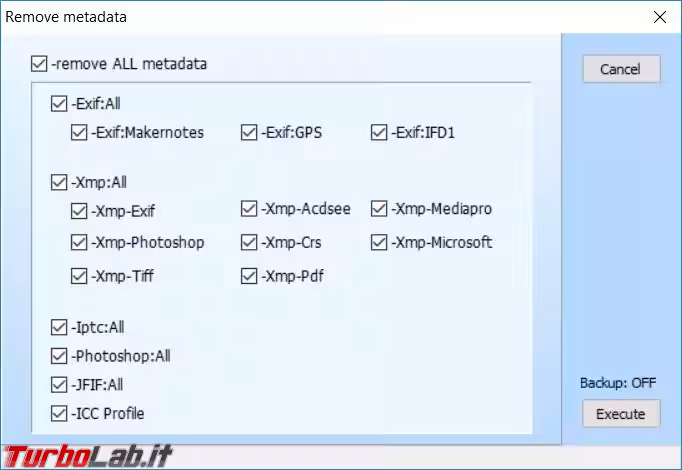Toggle the -Xmp-Crs checkbox
Viewport: 682px width, 470px height.
tap(249, 243)
